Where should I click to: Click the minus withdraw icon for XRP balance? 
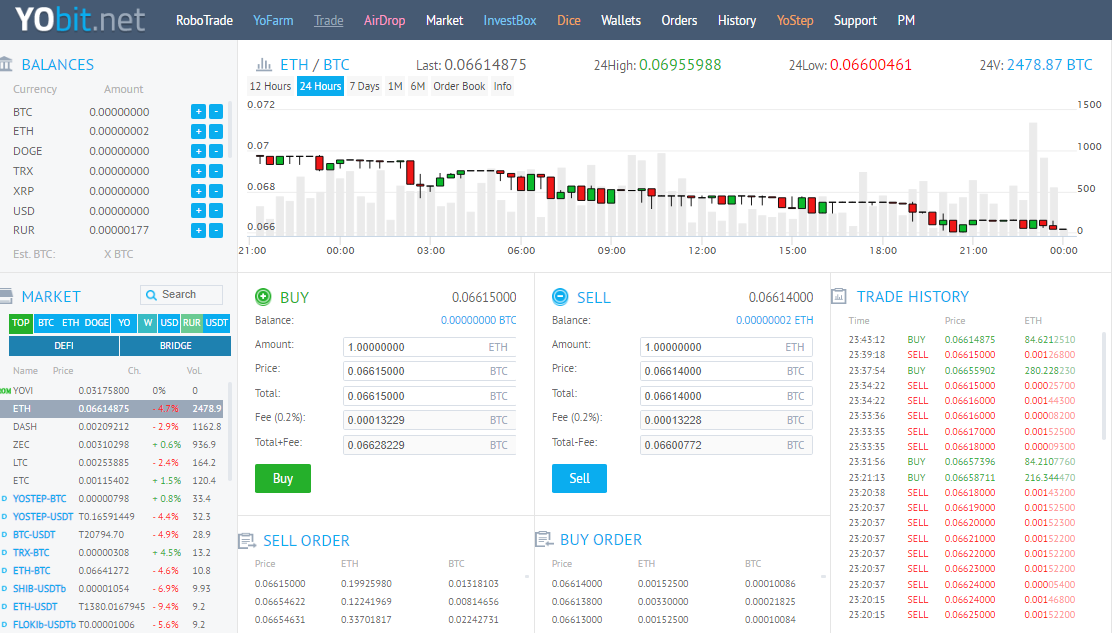pos(216,191)
